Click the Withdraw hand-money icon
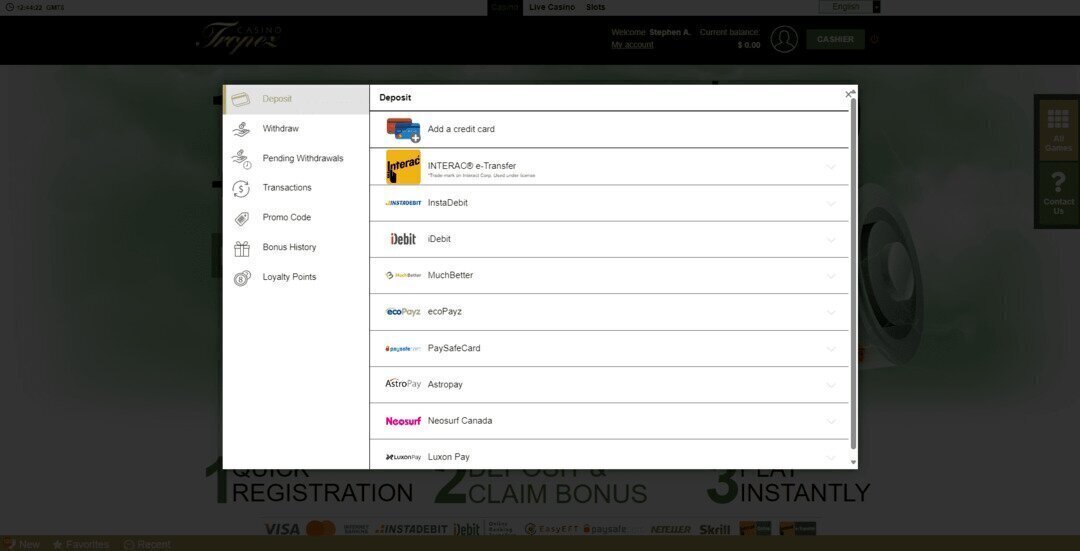Viewport: 1080px width, 551px height. coord(241,129)
